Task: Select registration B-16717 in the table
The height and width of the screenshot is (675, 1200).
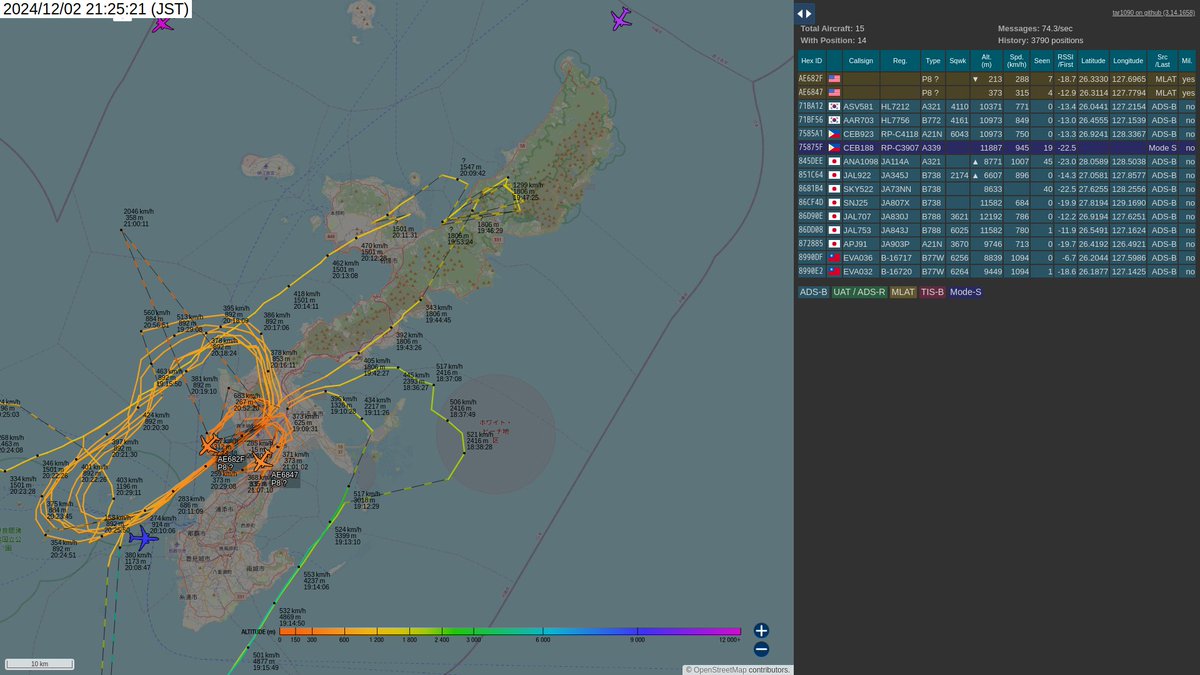Action: (897, 257)
